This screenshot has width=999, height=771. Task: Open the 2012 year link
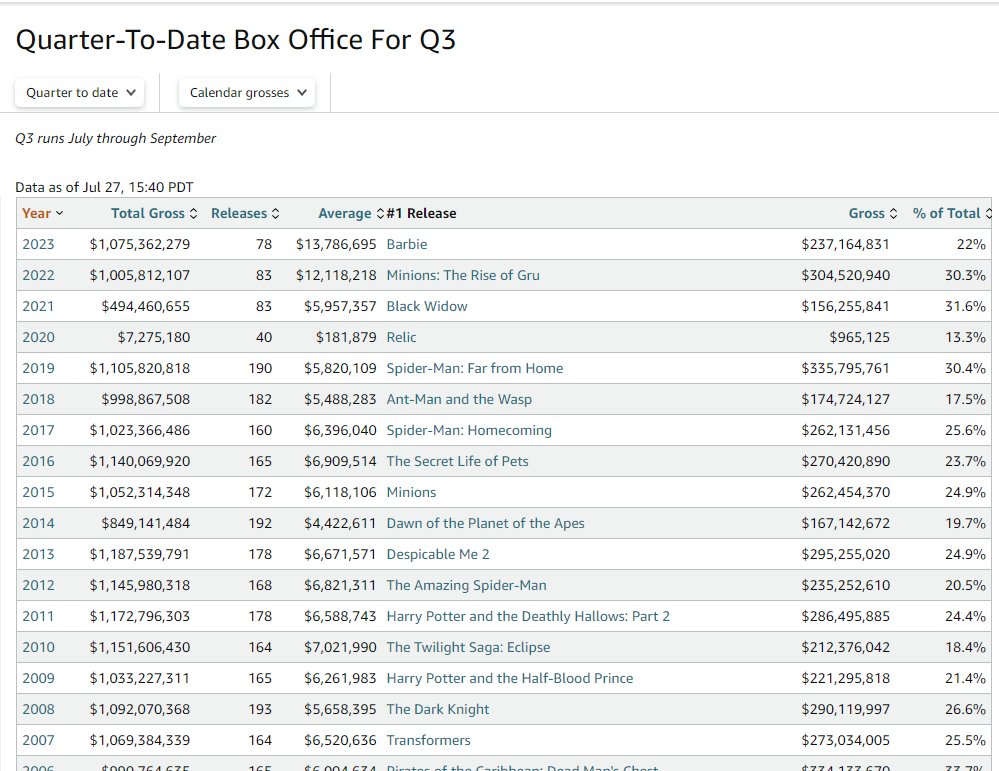38,586
